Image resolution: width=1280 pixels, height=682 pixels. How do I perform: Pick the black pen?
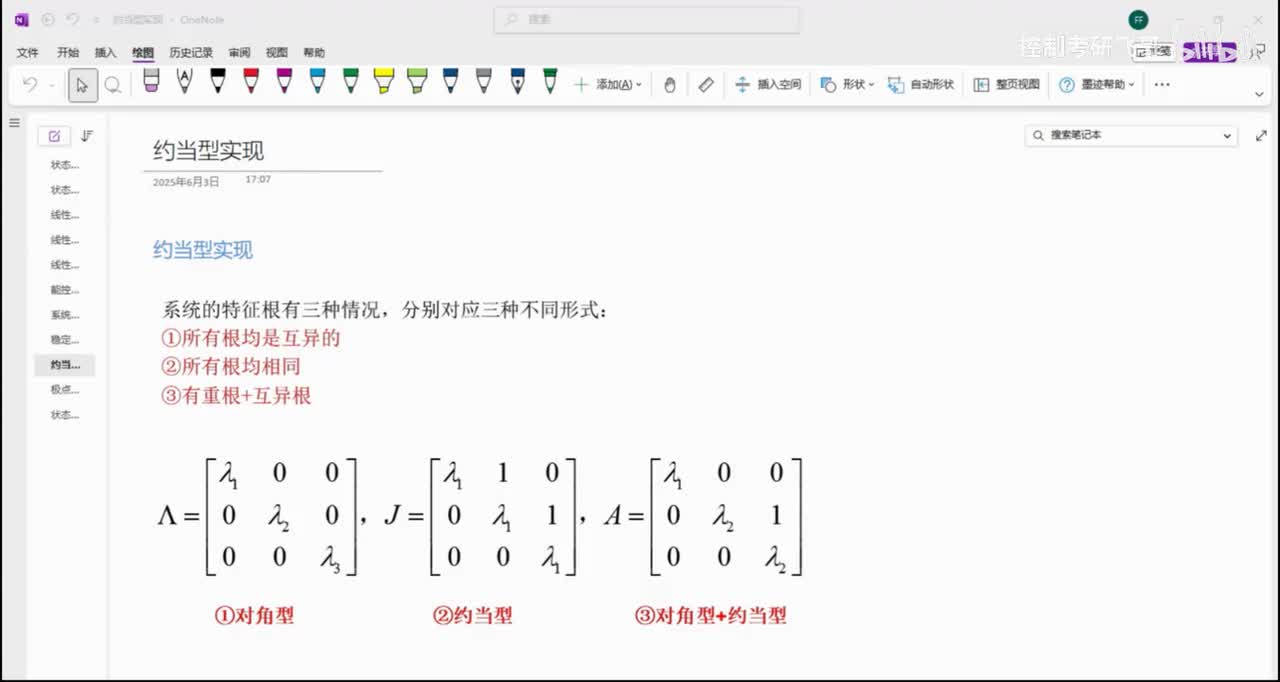[x=218, y=81]
